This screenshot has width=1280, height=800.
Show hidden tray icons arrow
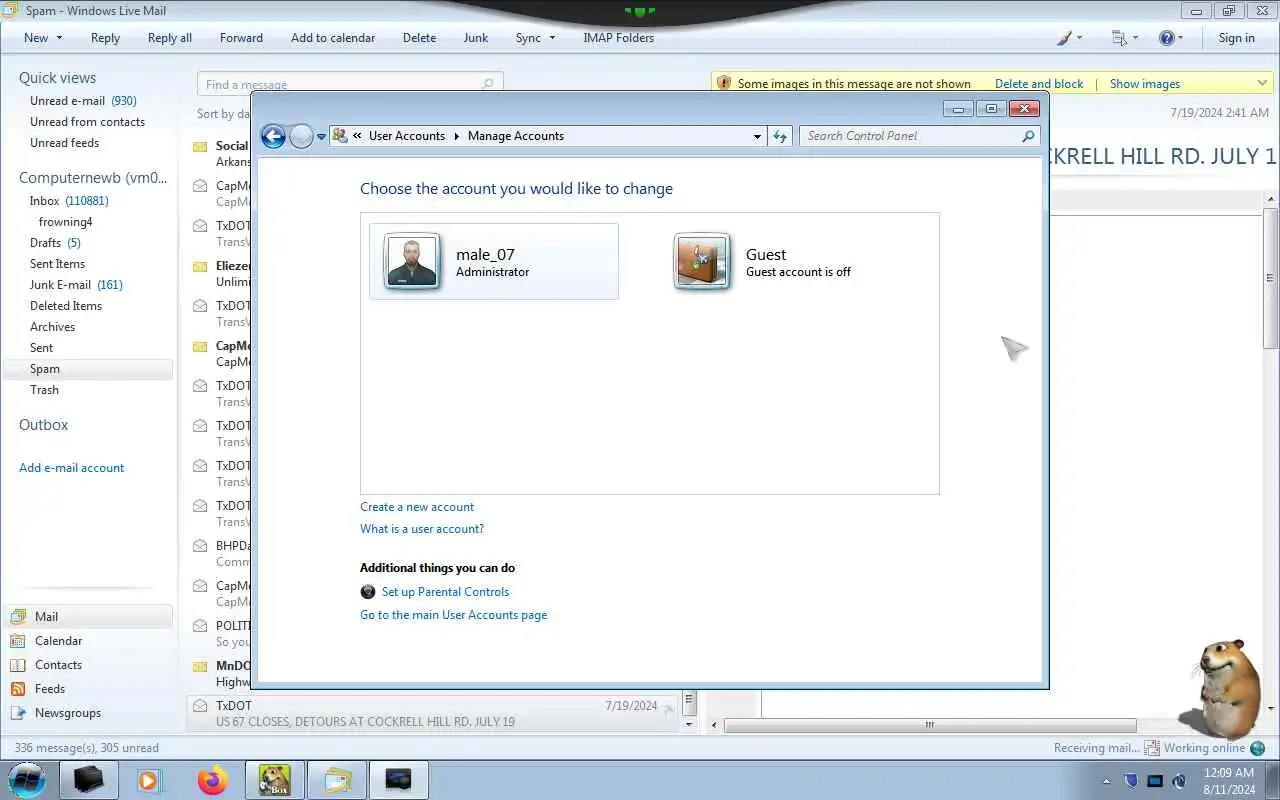tap(1107, 781)
